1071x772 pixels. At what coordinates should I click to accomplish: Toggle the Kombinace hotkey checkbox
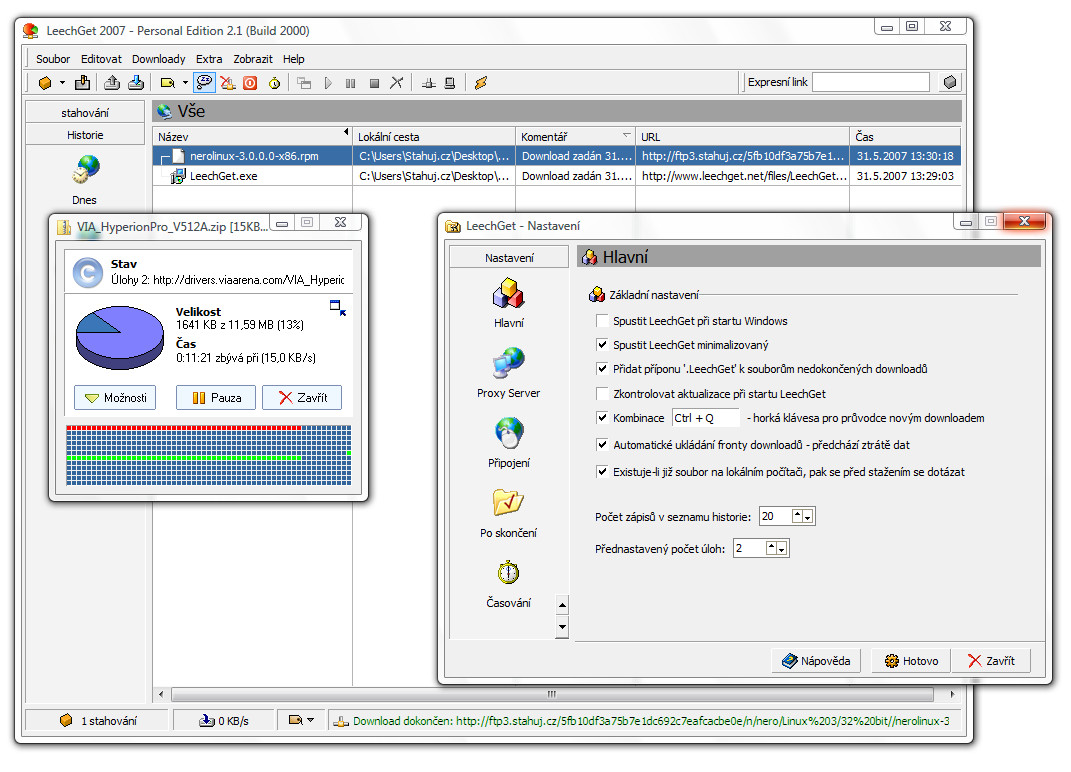(602, 417)
